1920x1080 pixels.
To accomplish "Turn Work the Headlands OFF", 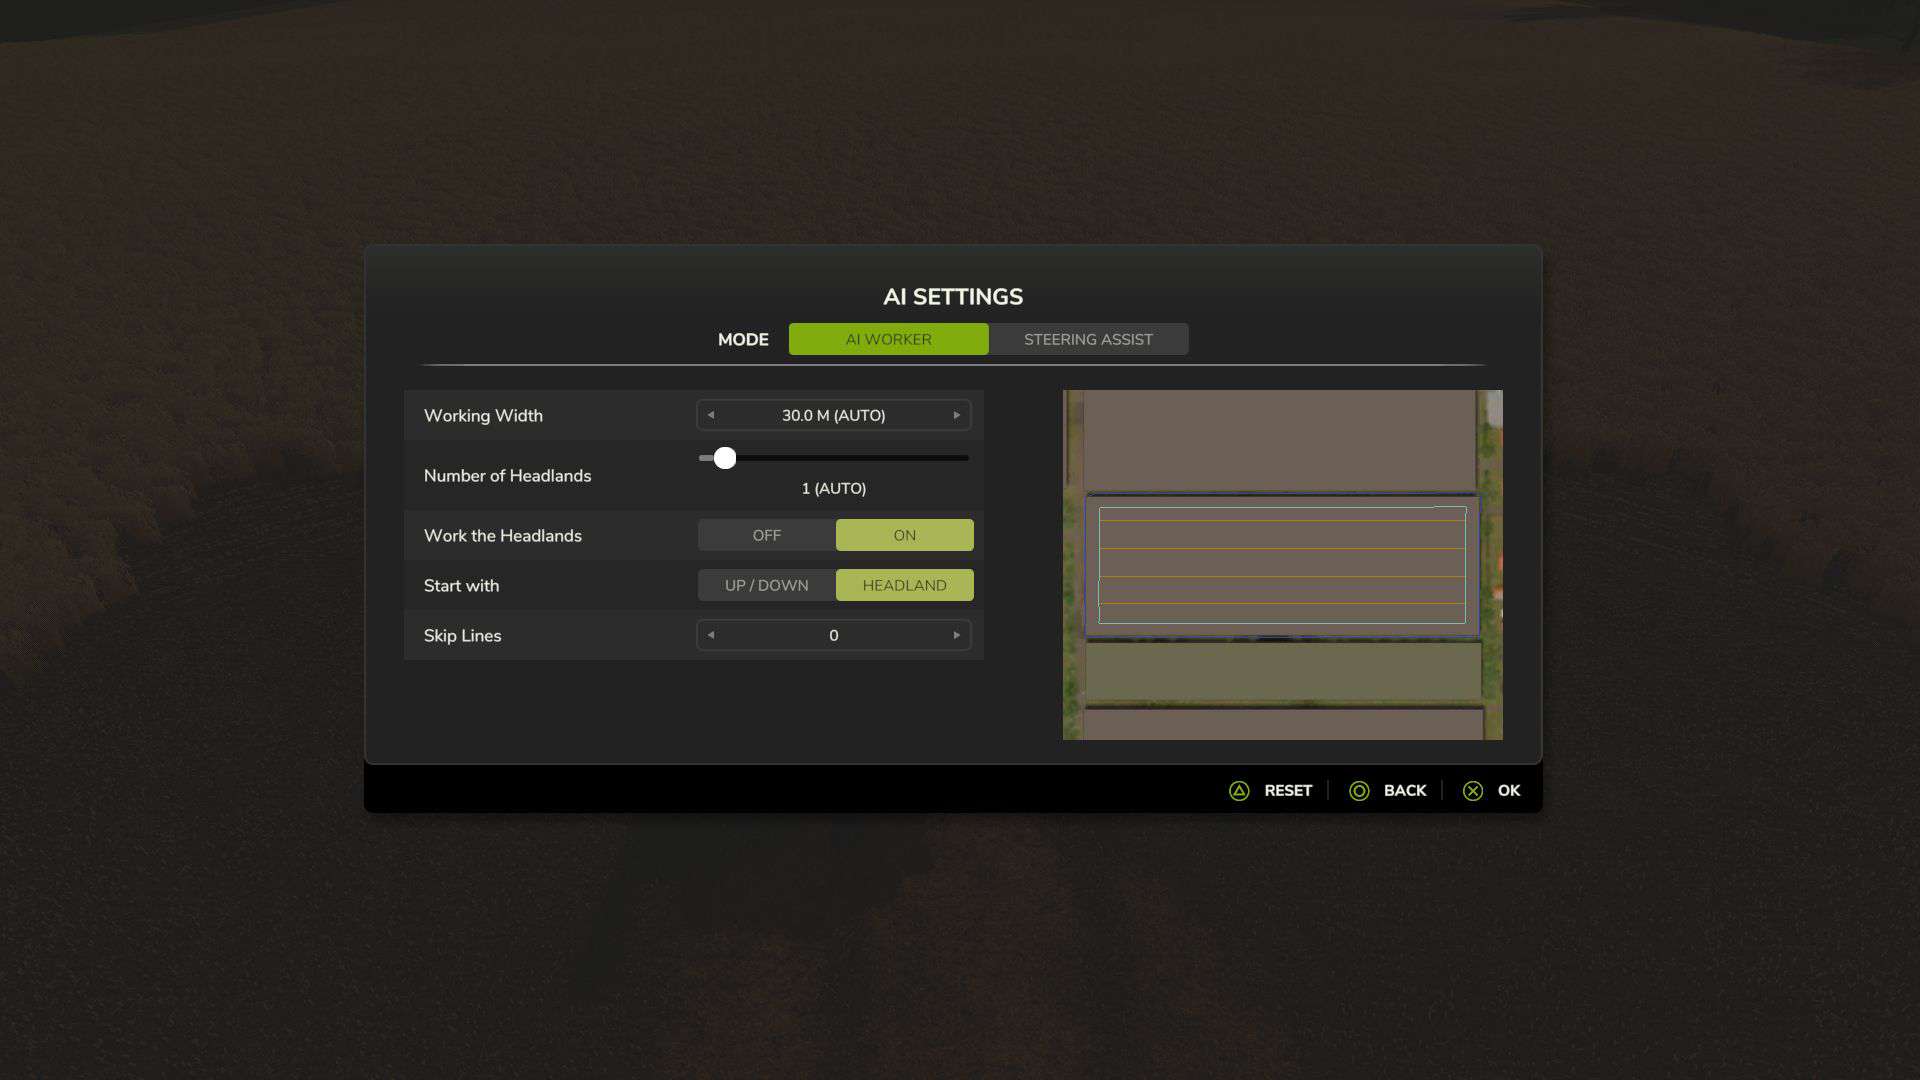I will 767,535.
